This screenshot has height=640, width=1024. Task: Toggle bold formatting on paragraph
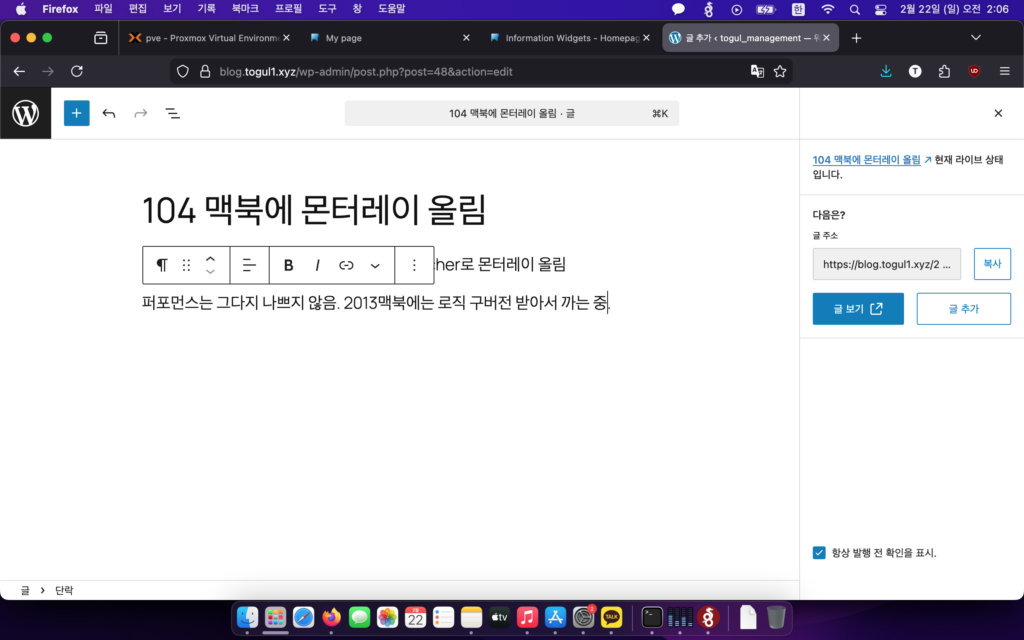288,265
